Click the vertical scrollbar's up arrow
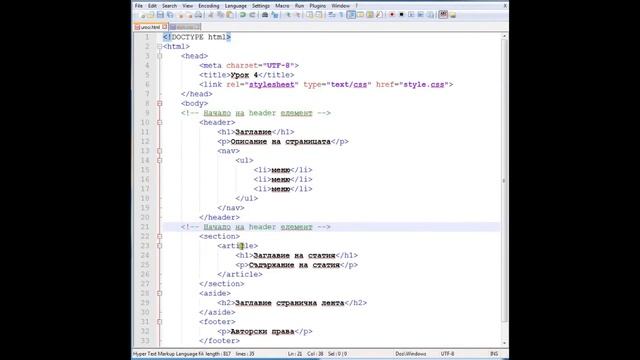This screenshot has height=360, width=640. click(504, 36)
